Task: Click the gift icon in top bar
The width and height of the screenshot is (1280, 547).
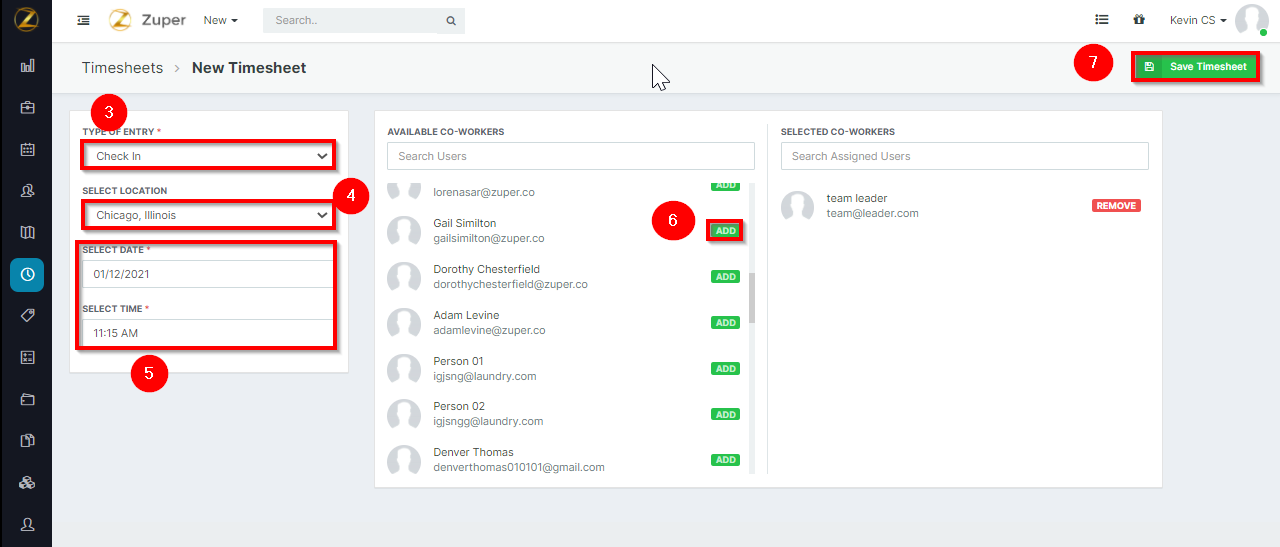Action: point(1138,19)
